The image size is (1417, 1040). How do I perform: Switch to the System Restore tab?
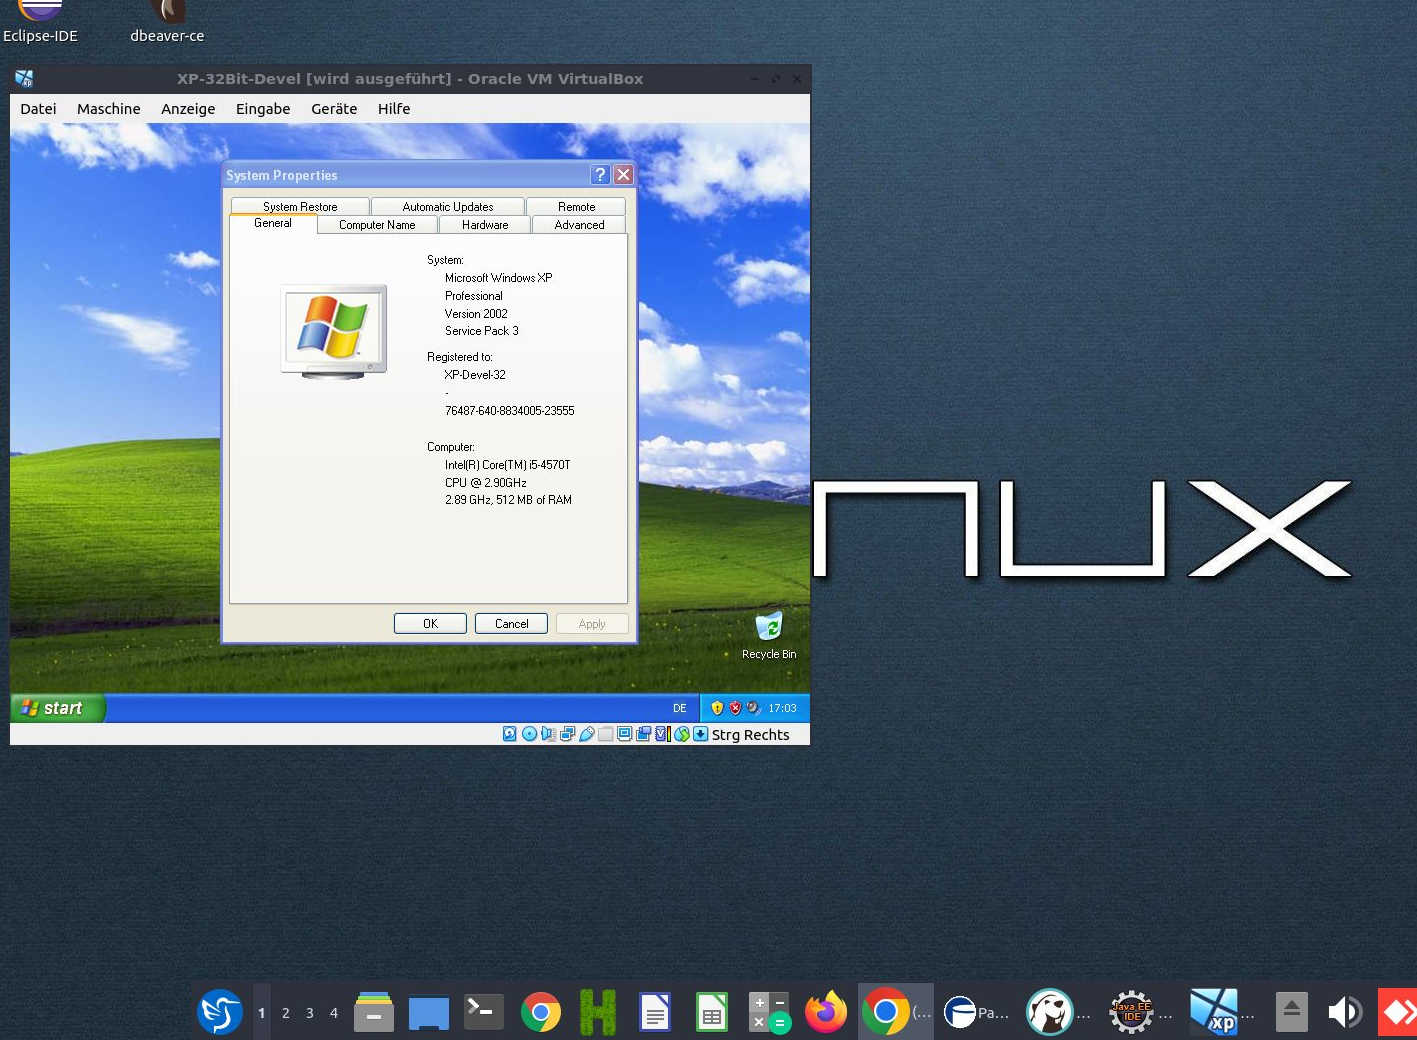pos(300,206)
